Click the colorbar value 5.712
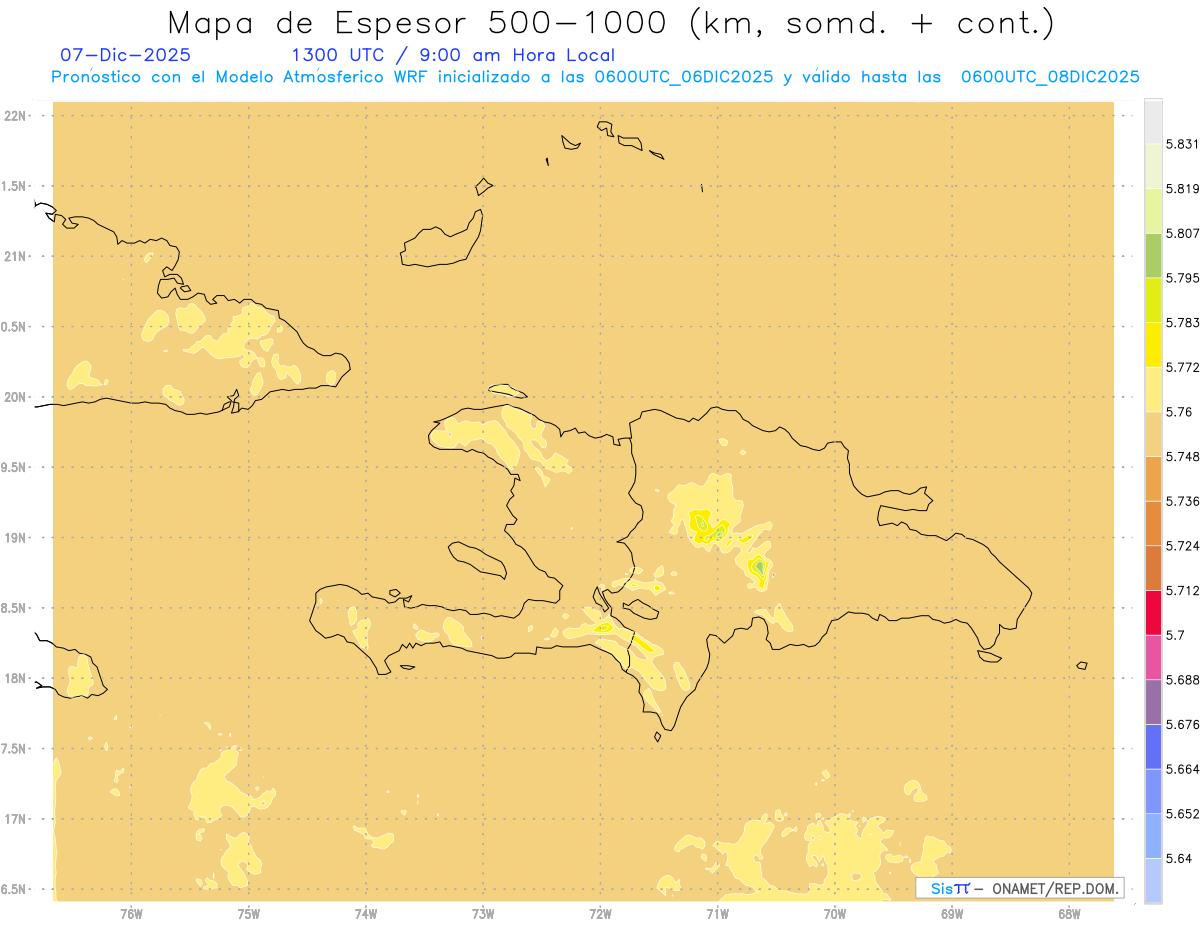The image size is (1200, 927). coord(1183,591)
